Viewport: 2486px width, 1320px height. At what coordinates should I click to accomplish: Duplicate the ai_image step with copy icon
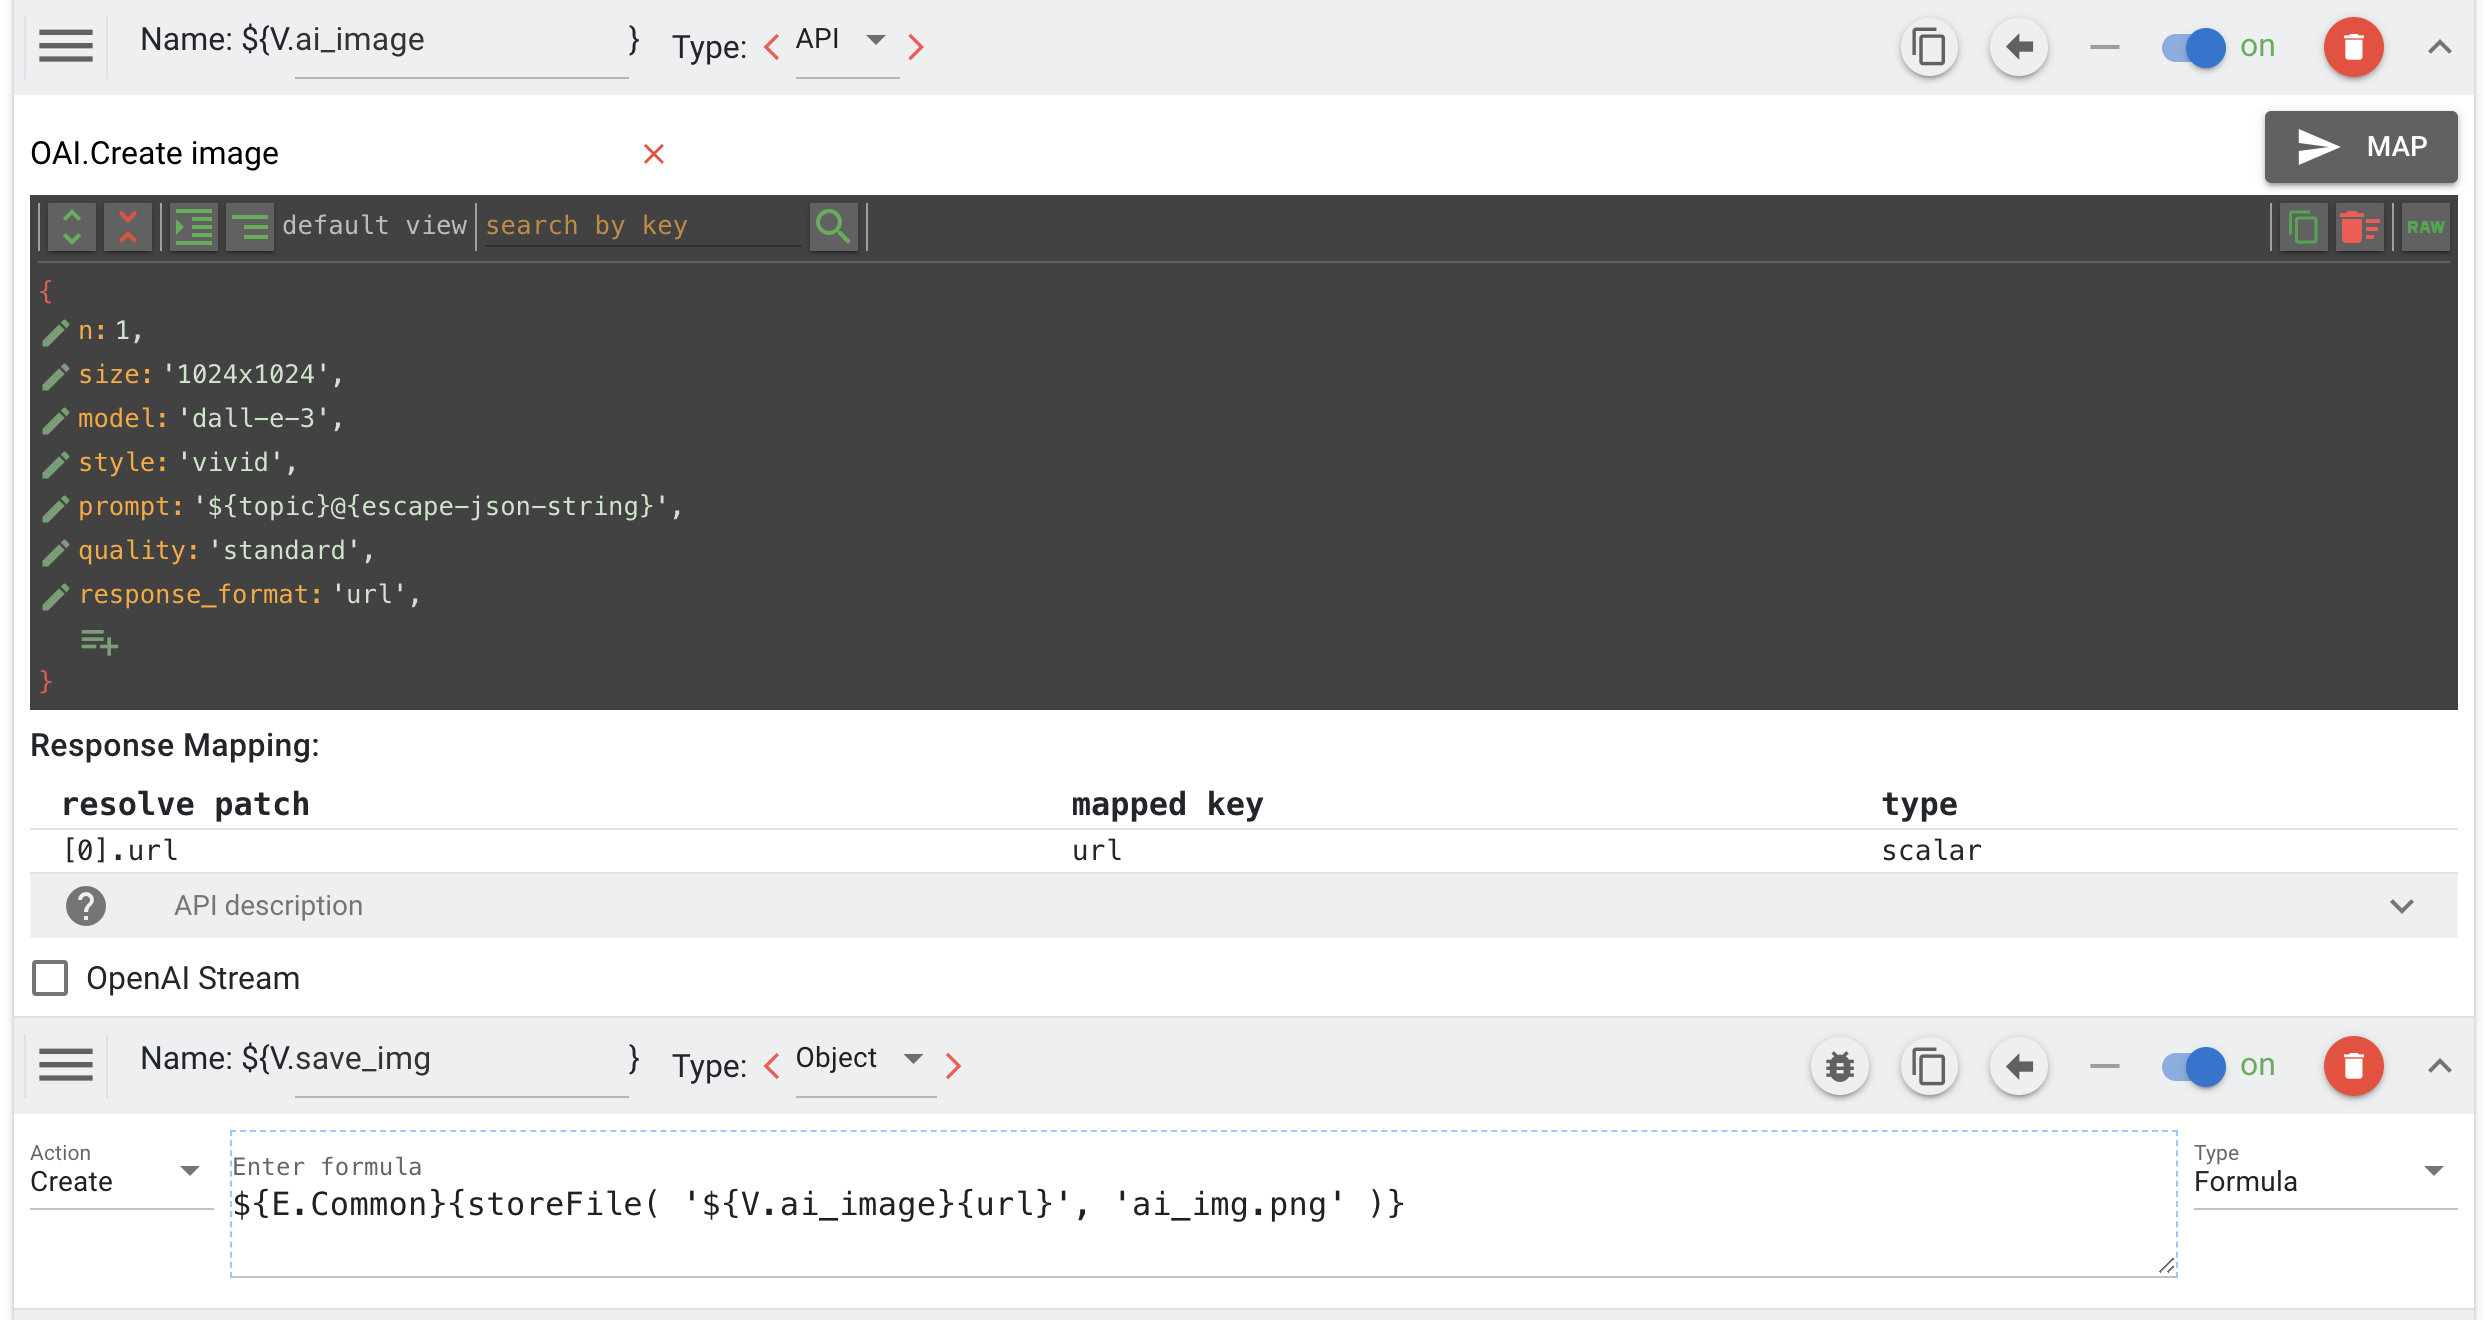1928,47
